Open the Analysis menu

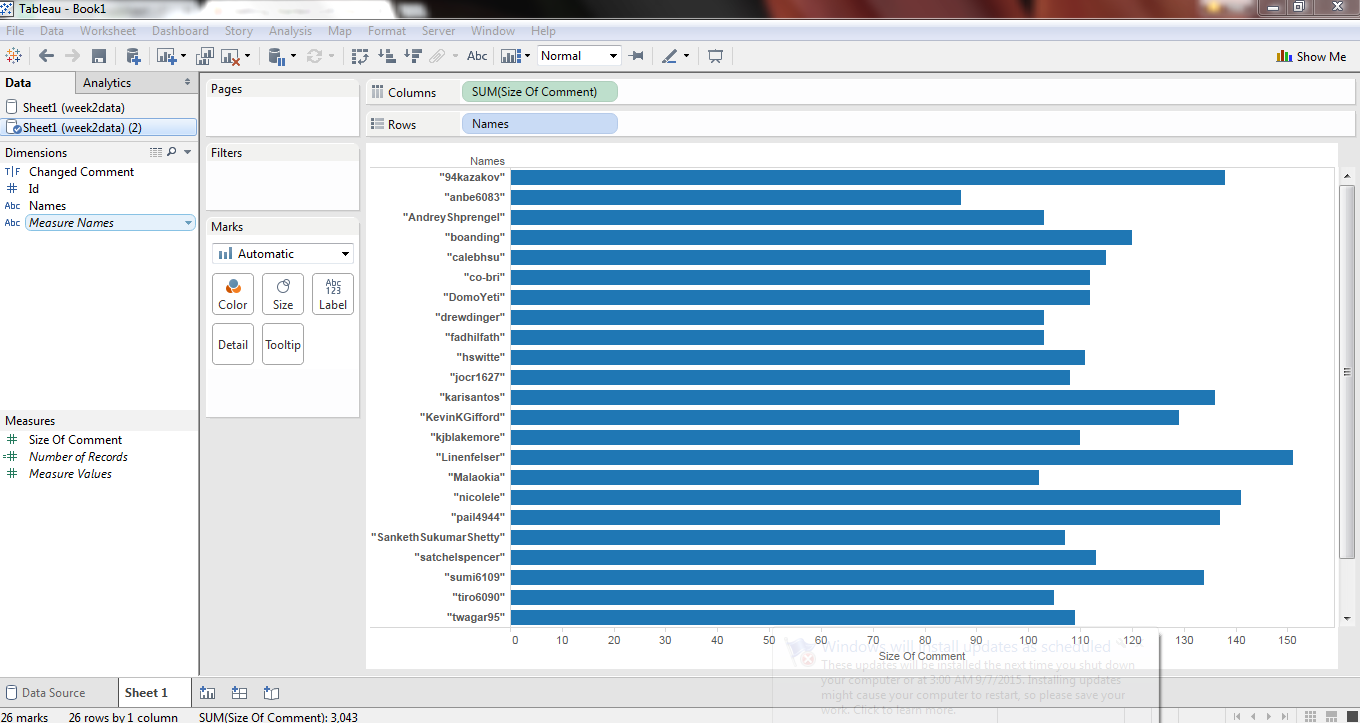point(290,31)
